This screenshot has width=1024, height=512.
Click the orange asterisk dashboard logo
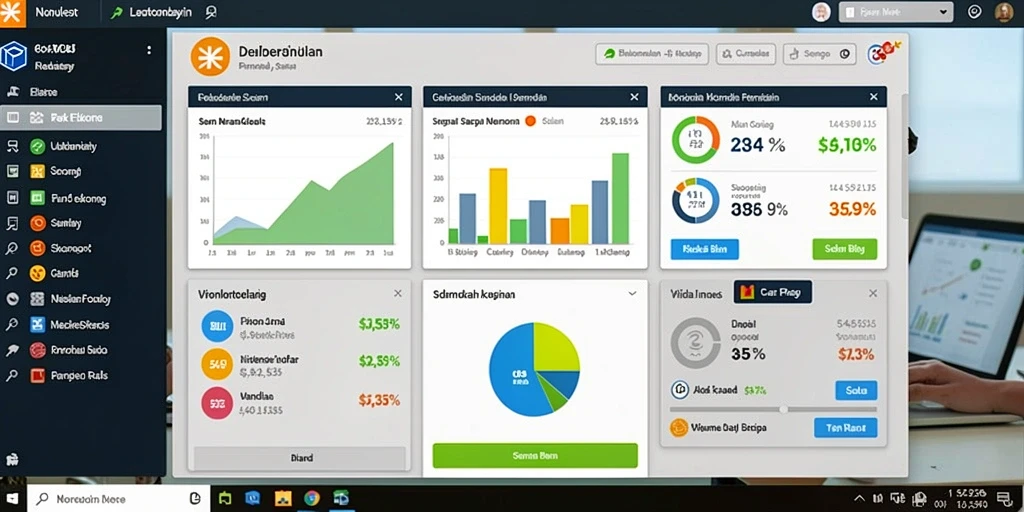(210, 57)
